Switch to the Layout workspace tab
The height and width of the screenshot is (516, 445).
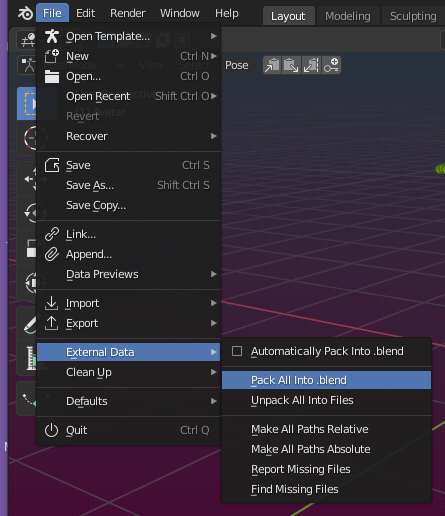[x=288, y=16]
